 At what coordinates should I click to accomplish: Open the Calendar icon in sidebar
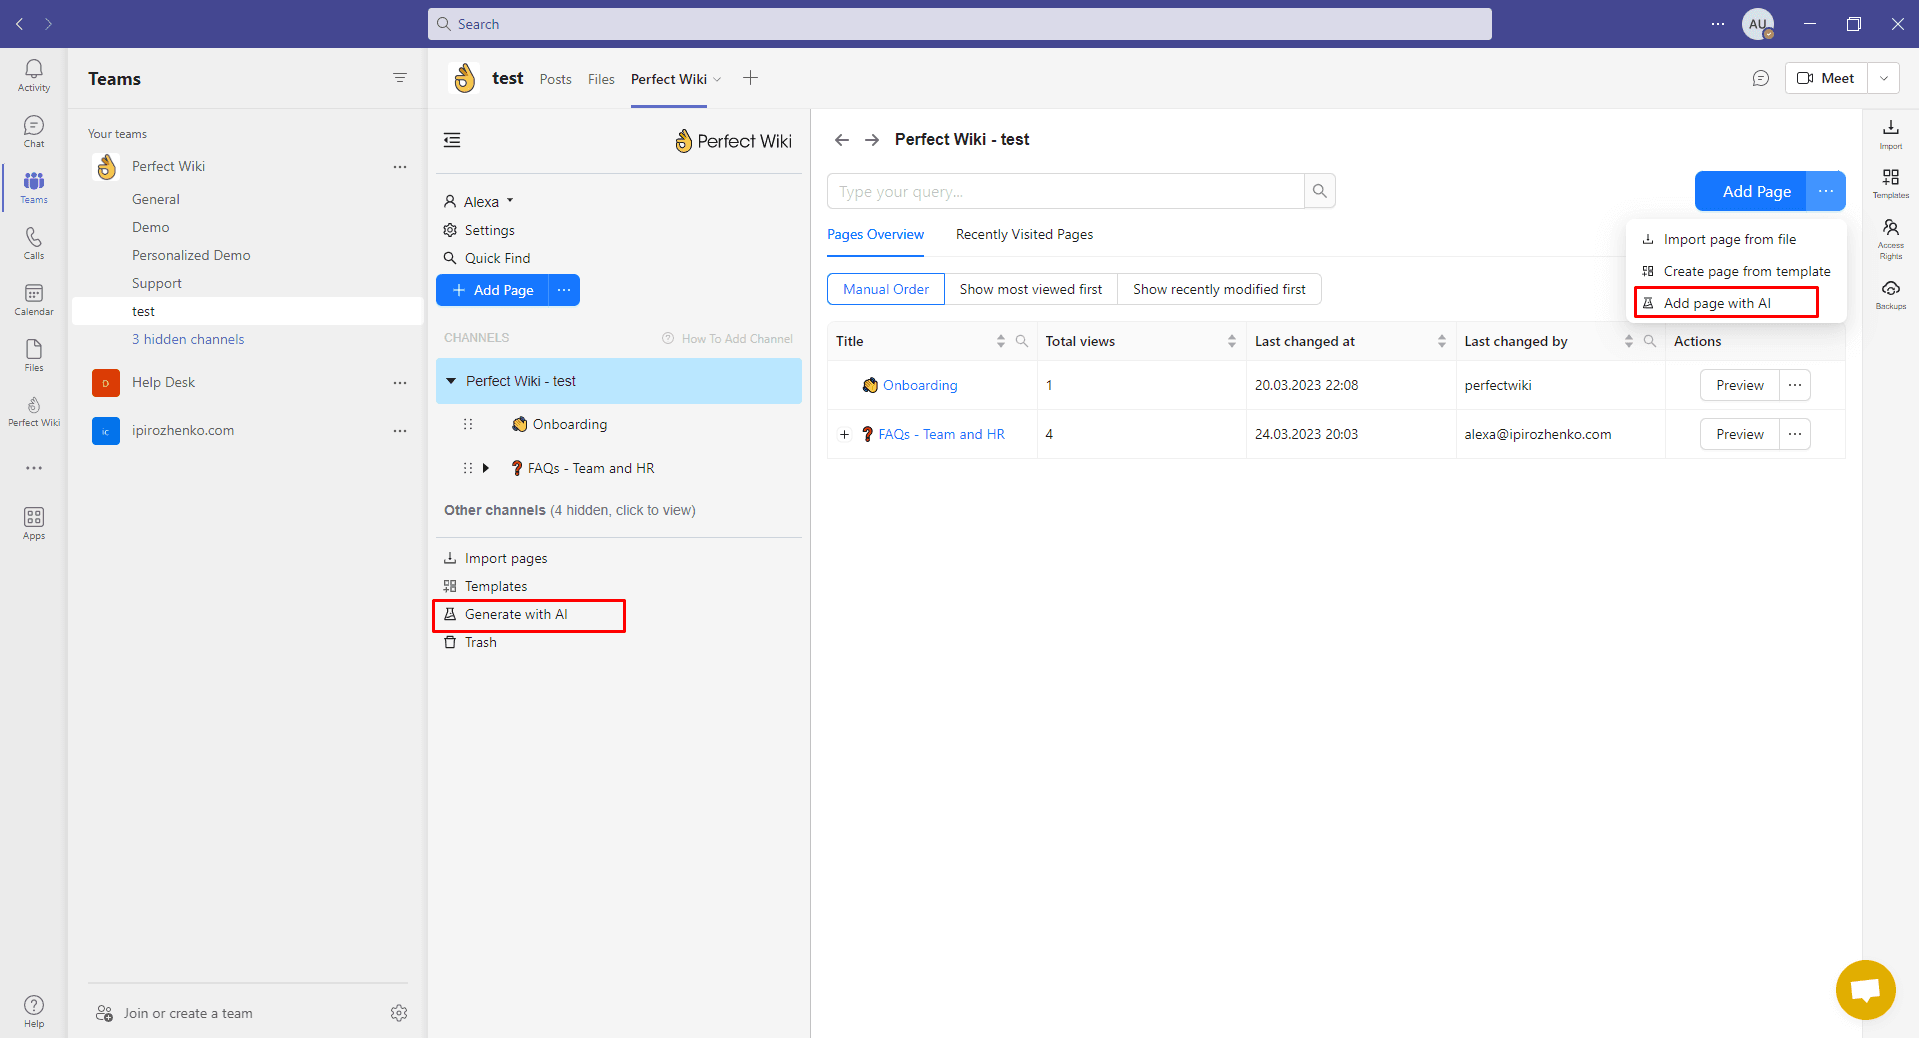tap(34, 299)
